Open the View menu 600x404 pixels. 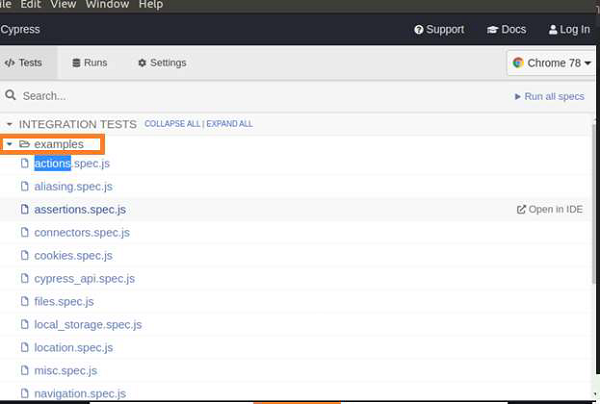tap(63, 5)
